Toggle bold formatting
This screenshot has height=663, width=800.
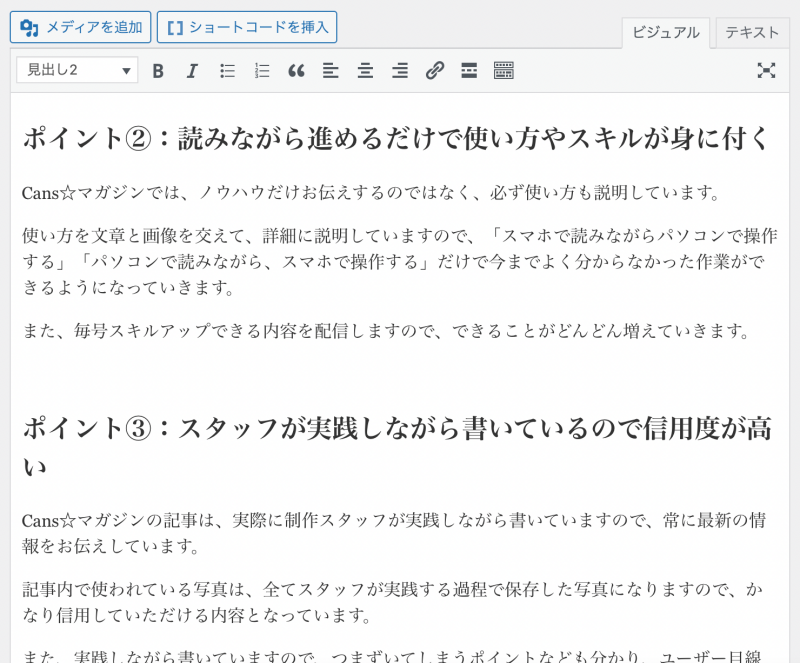(x=158, y=71)
